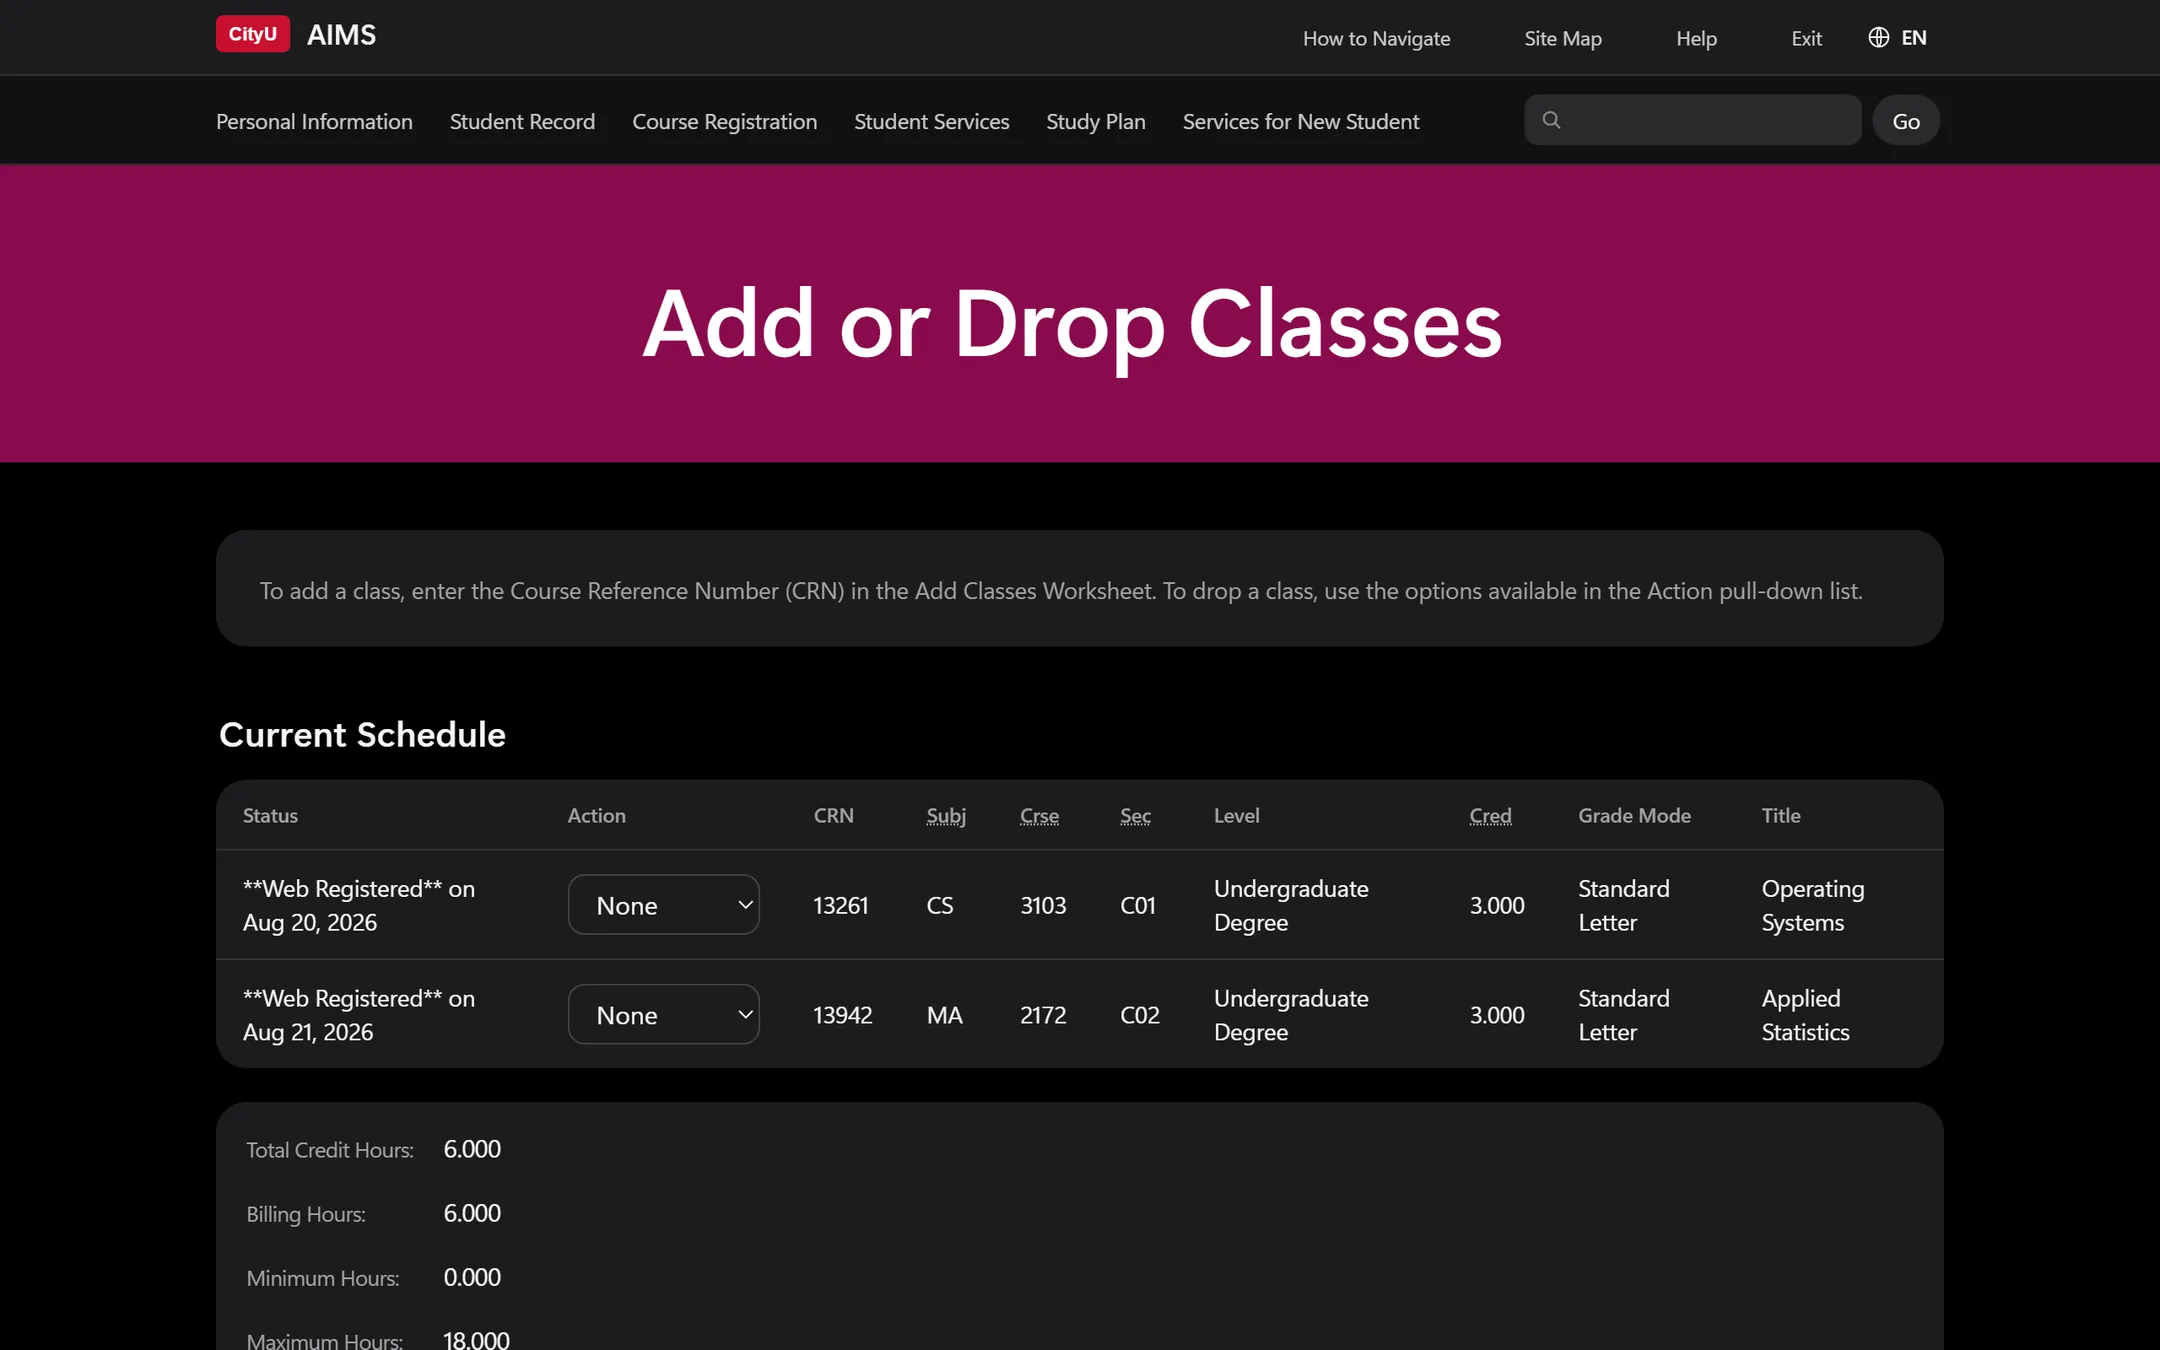
Task: Click the Operating Systems title cell
Action: [1812, 906]
